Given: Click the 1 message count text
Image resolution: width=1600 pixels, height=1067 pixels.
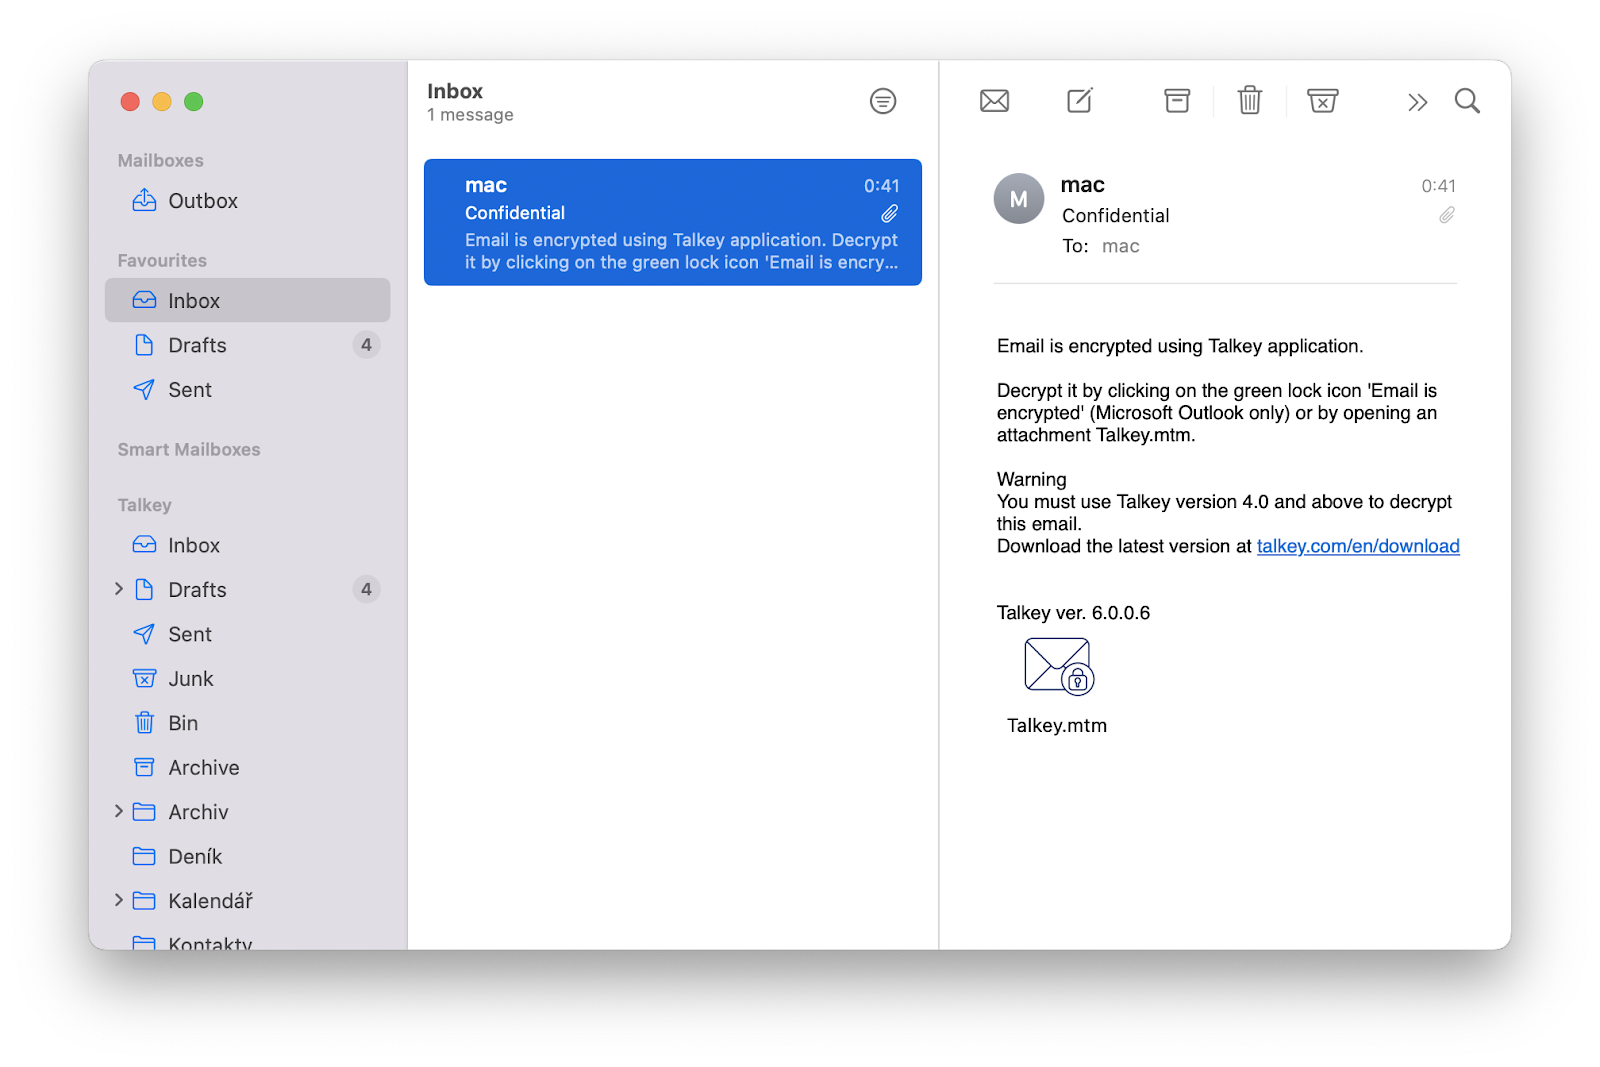Looking at the screenshot, I should click(470, 115).
